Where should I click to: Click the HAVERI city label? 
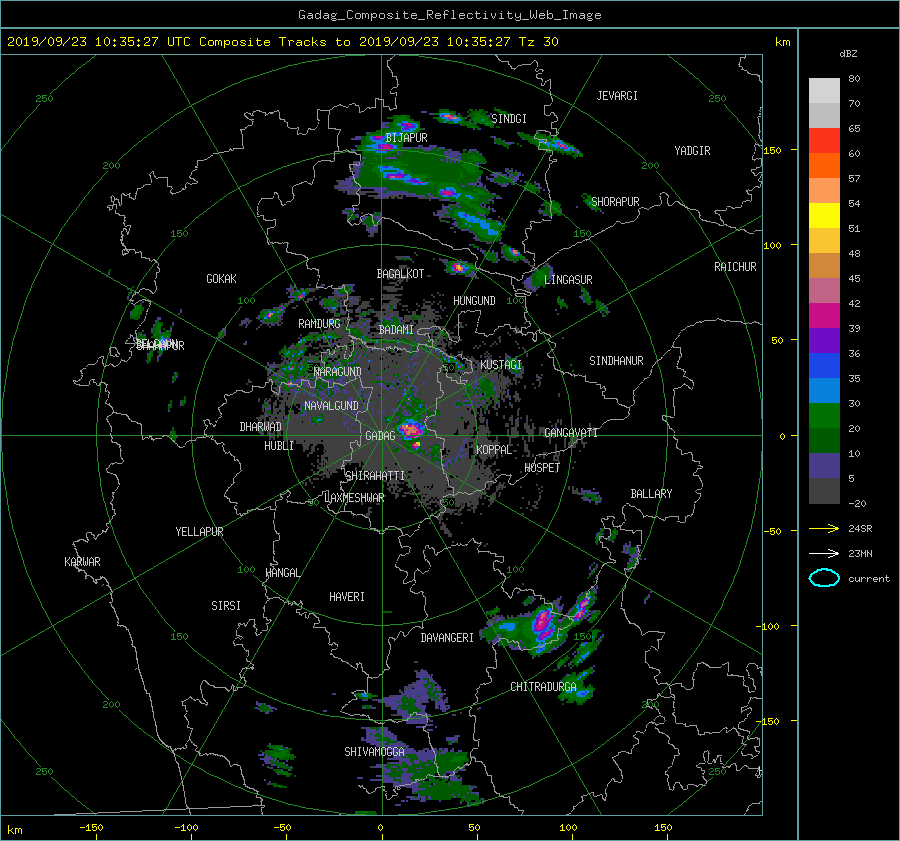point(347,597)
